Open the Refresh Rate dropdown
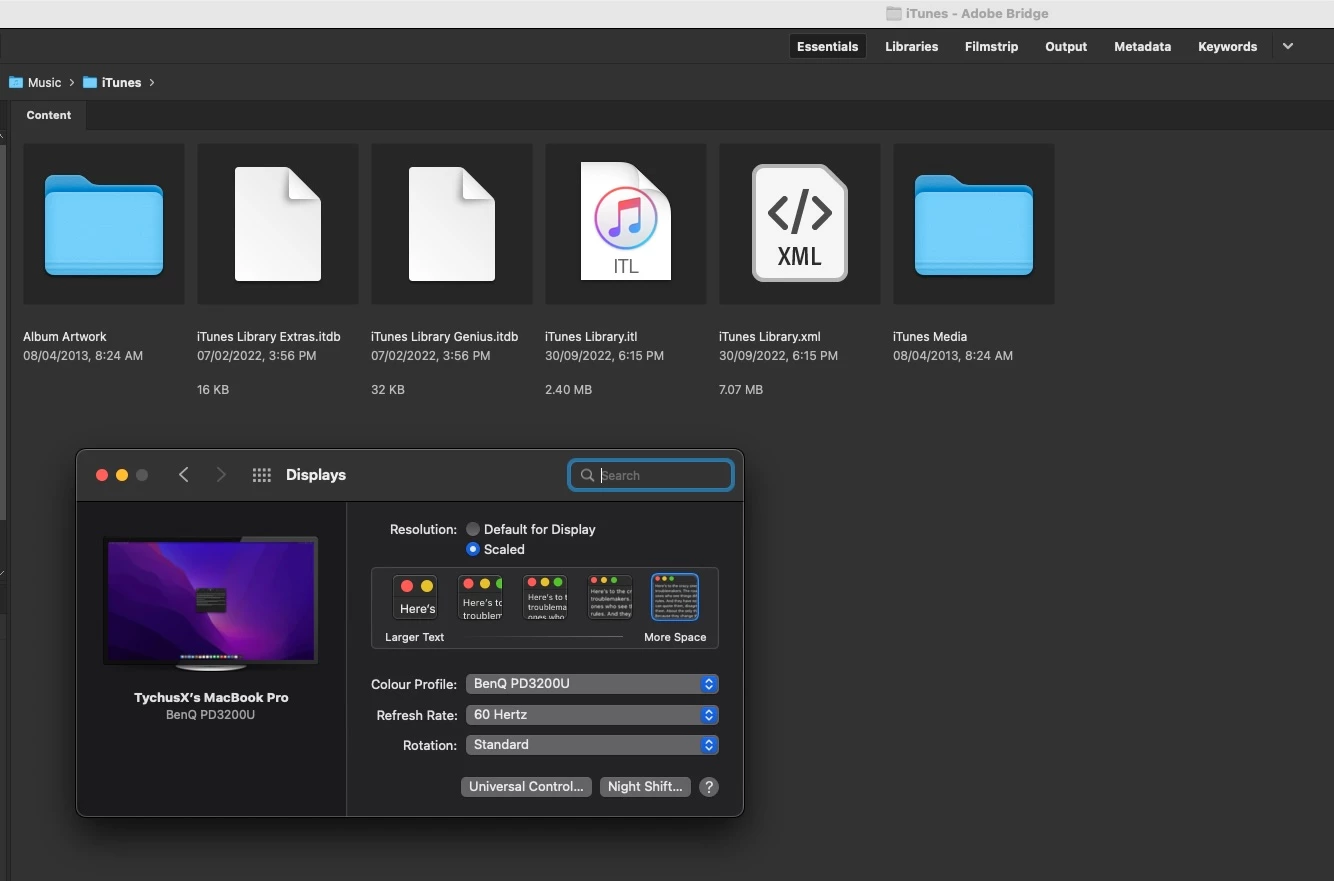The image size is (1334, 881). 592,715
